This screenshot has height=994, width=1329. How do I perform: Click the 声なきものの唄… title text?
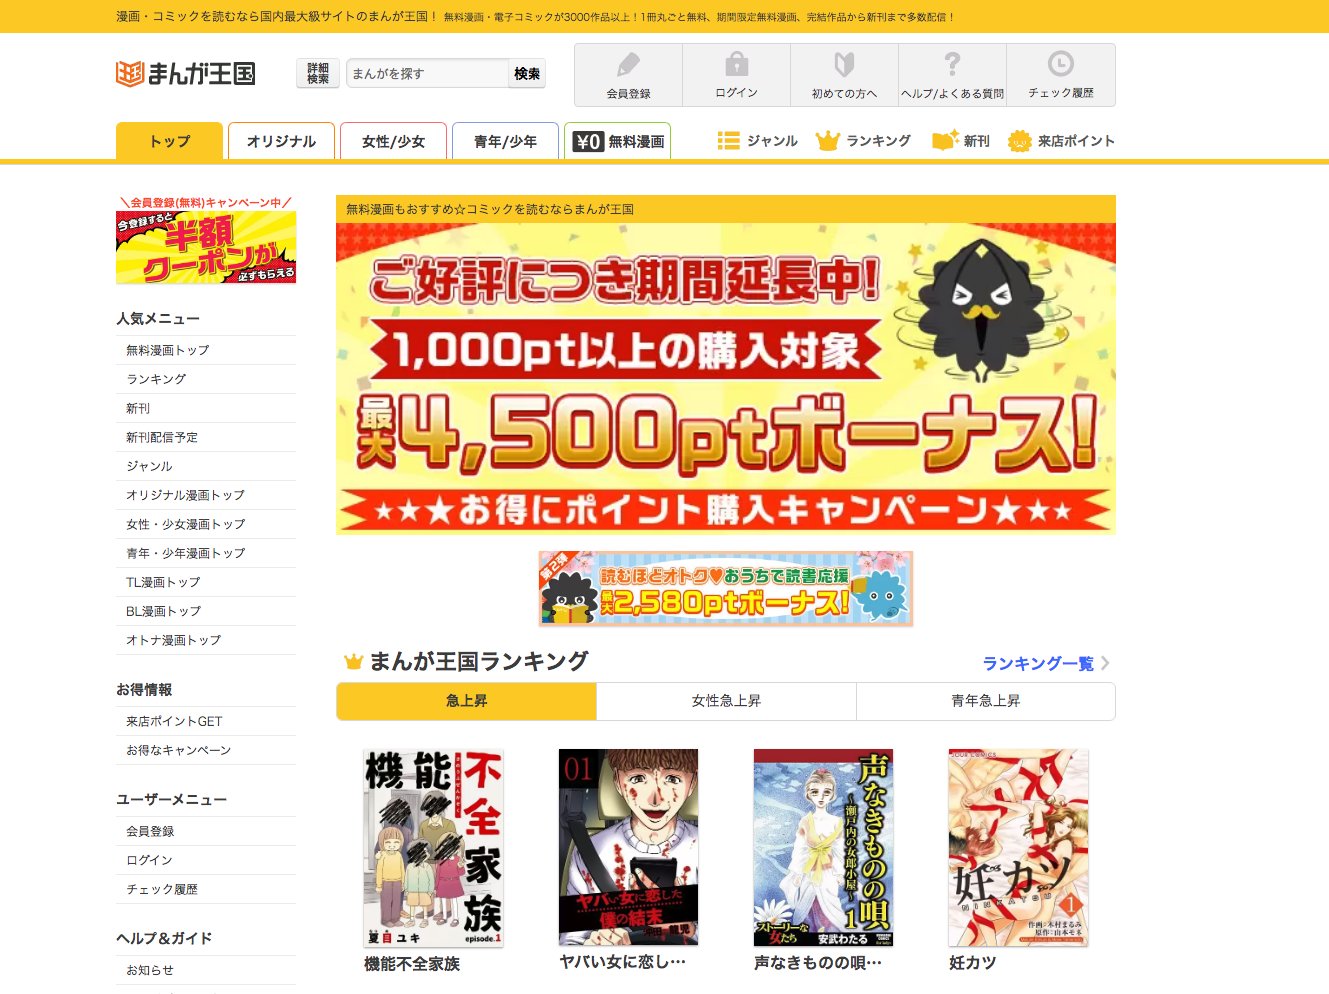click(818, 963)
